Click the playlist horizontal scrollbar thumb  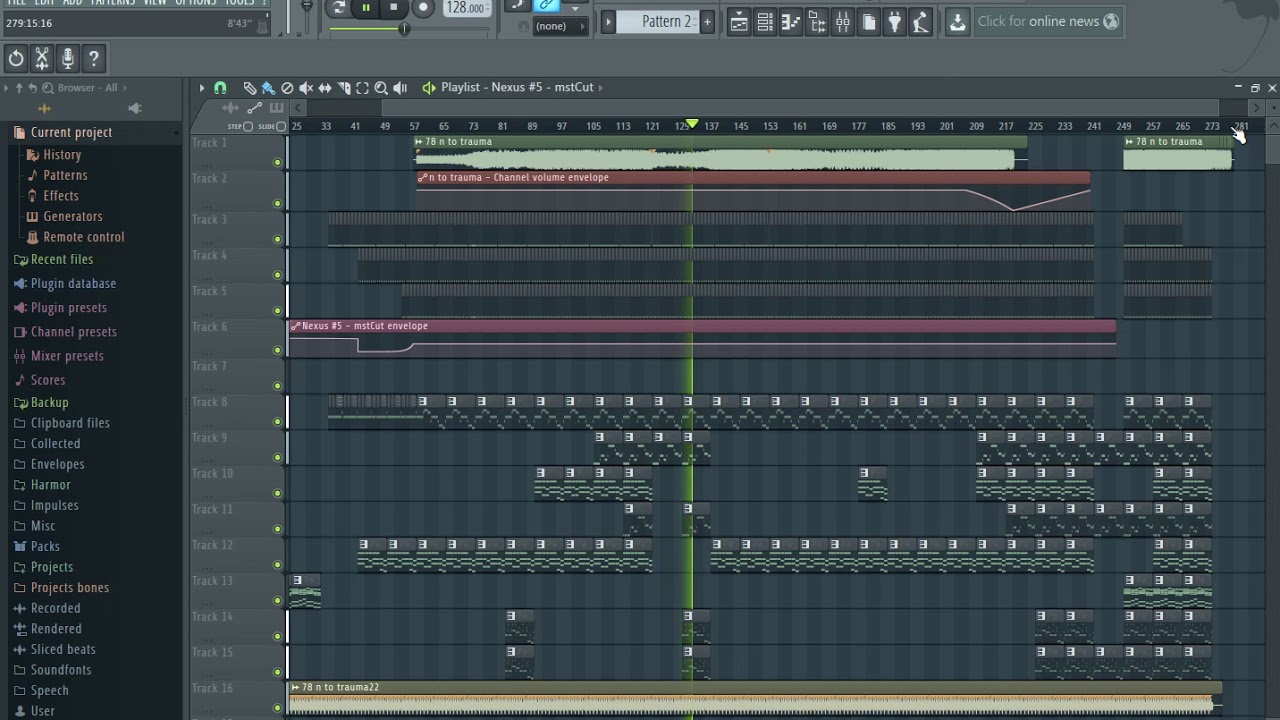799,108
